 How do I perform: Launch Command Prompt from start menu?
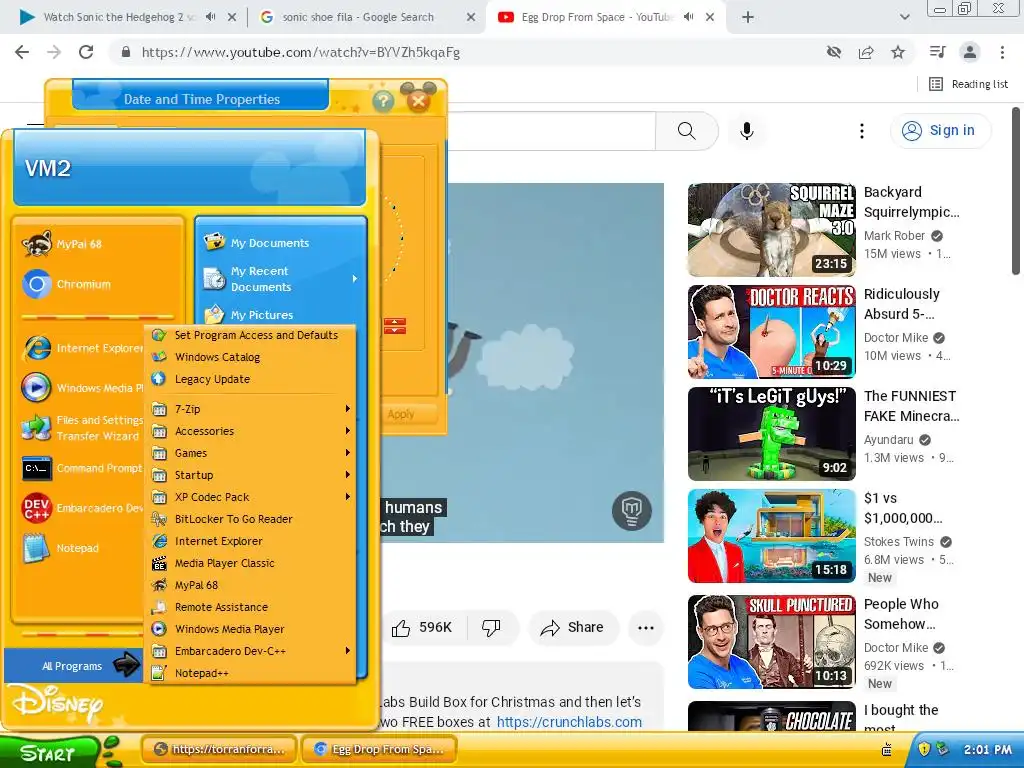pyautogui.click(x=82, y=468)
